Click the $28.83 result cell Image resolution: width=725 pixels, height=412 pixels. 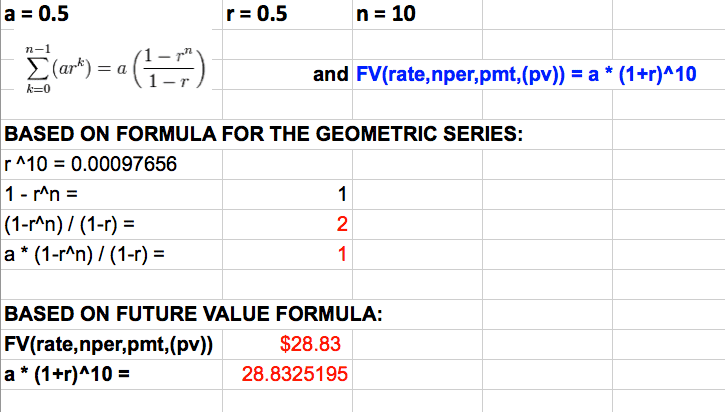[311, 345]
